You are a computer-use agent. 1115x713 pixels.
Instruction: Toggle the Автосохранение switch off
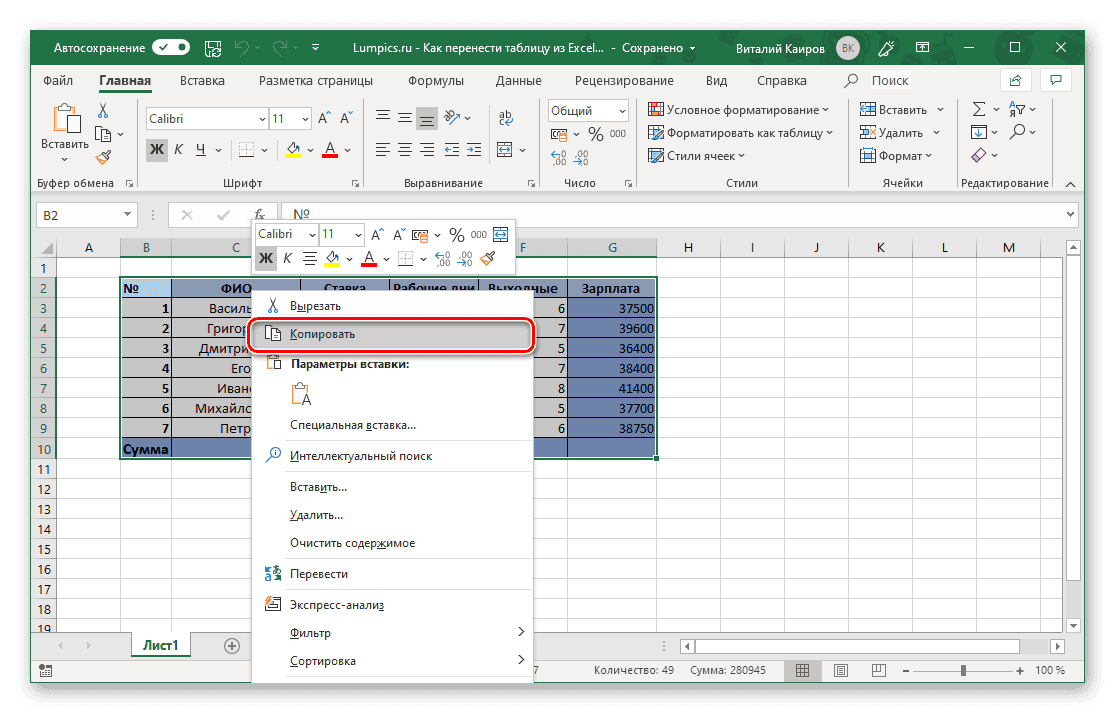pyautogui.click(x=170, y=47)
